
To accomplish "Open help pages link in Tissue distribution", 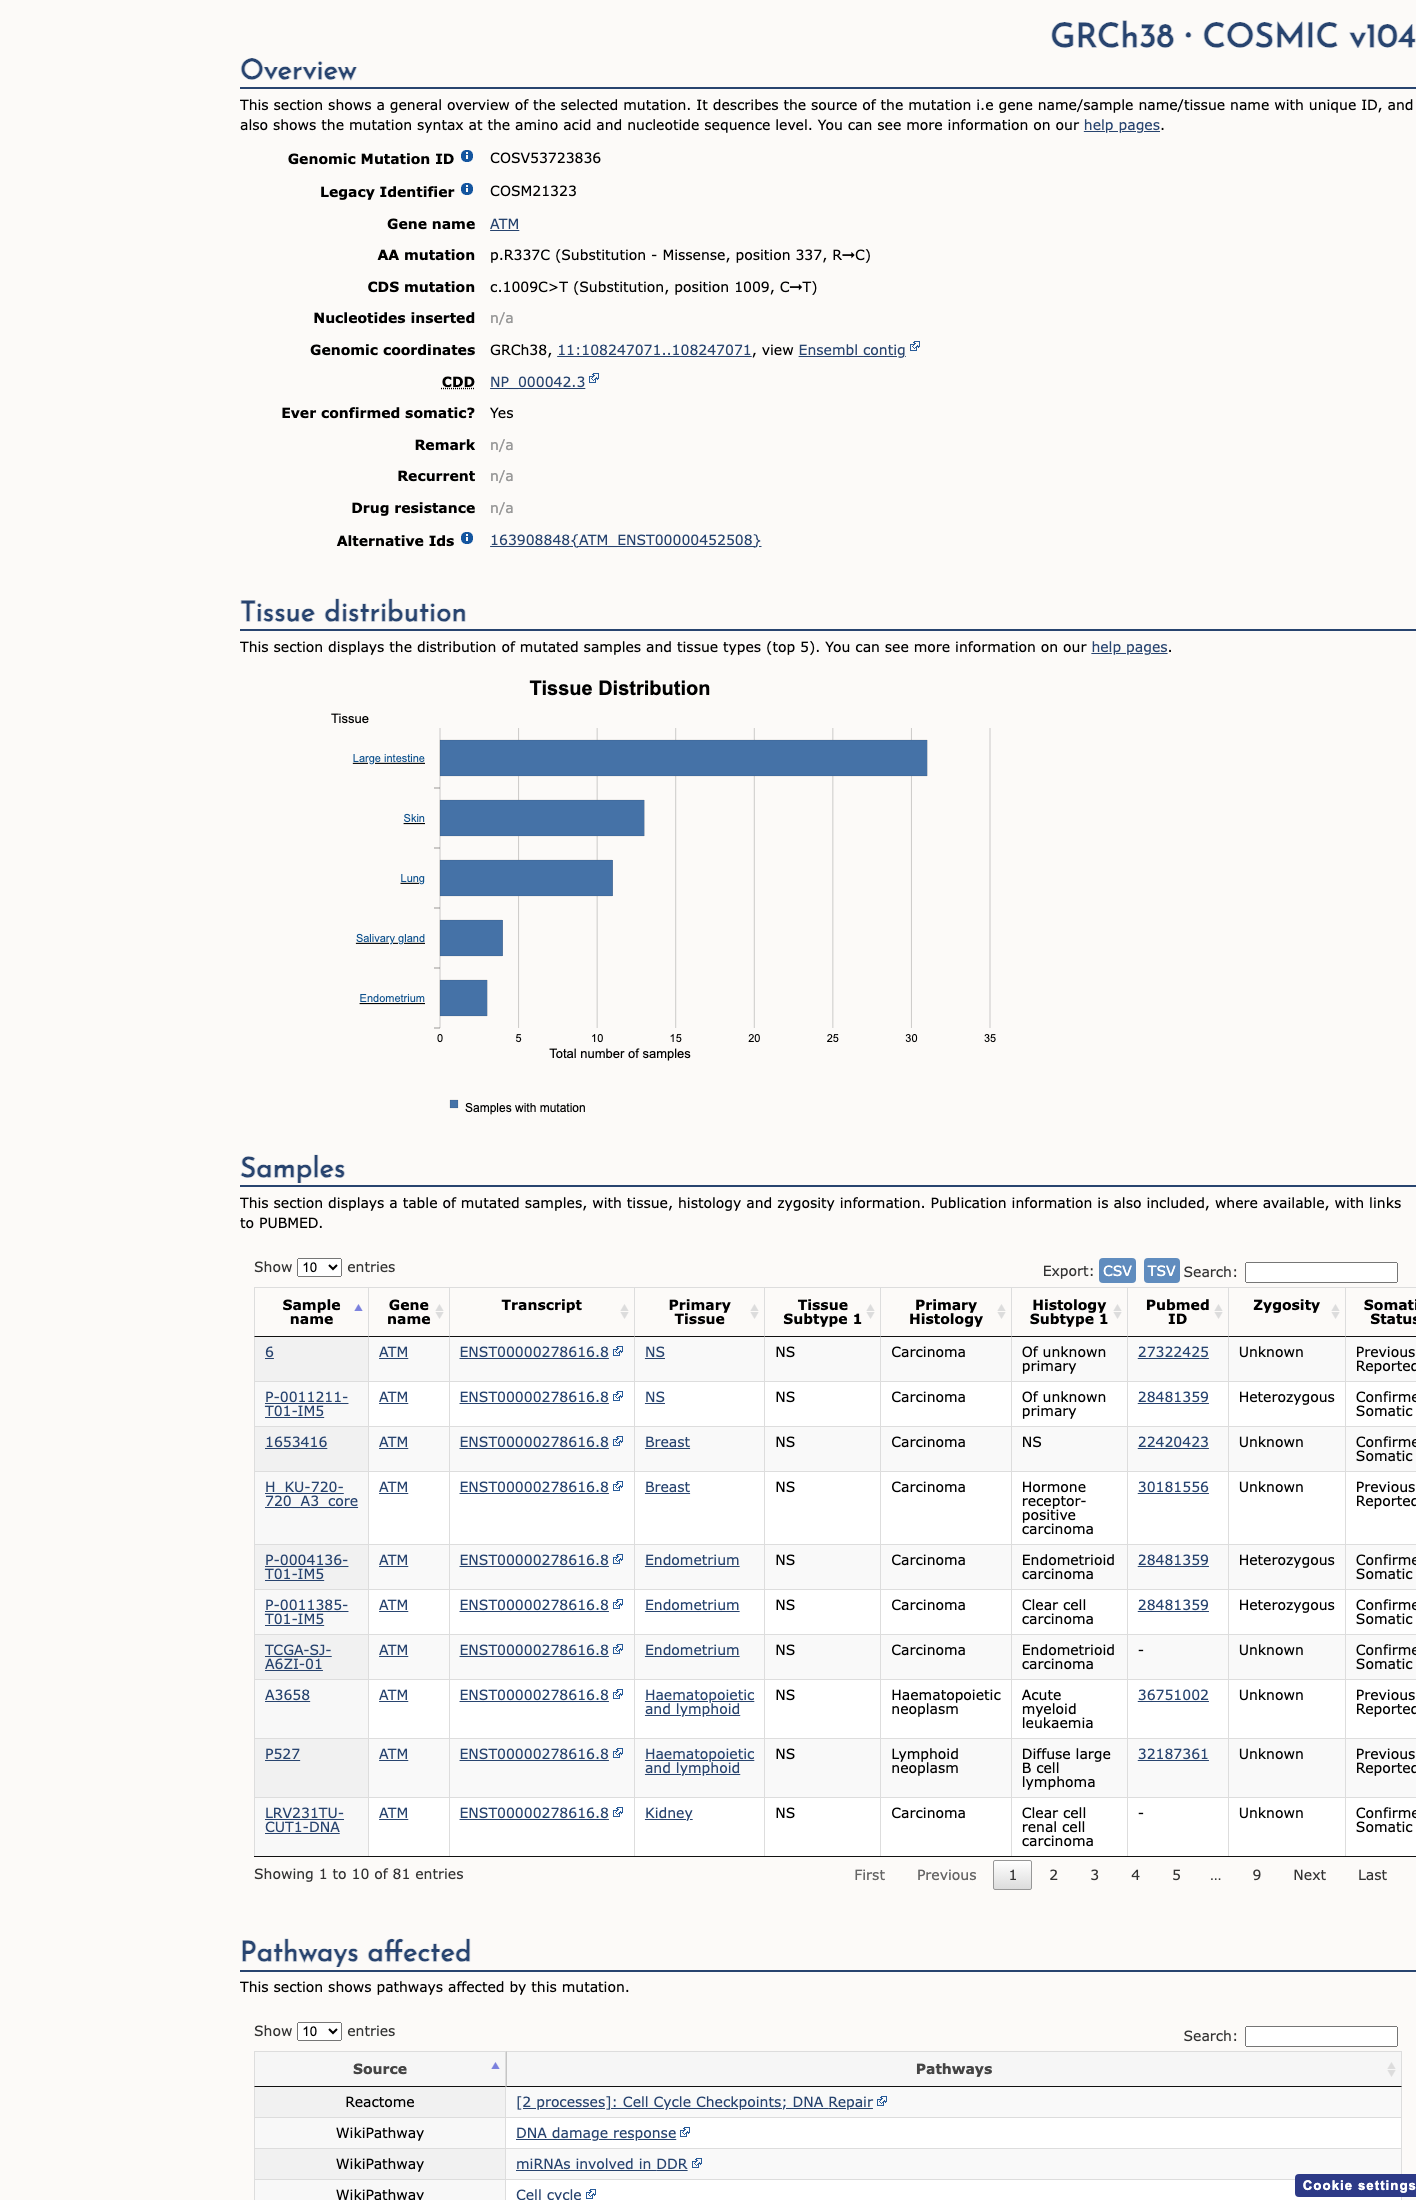I will [x=1129, y=647].
